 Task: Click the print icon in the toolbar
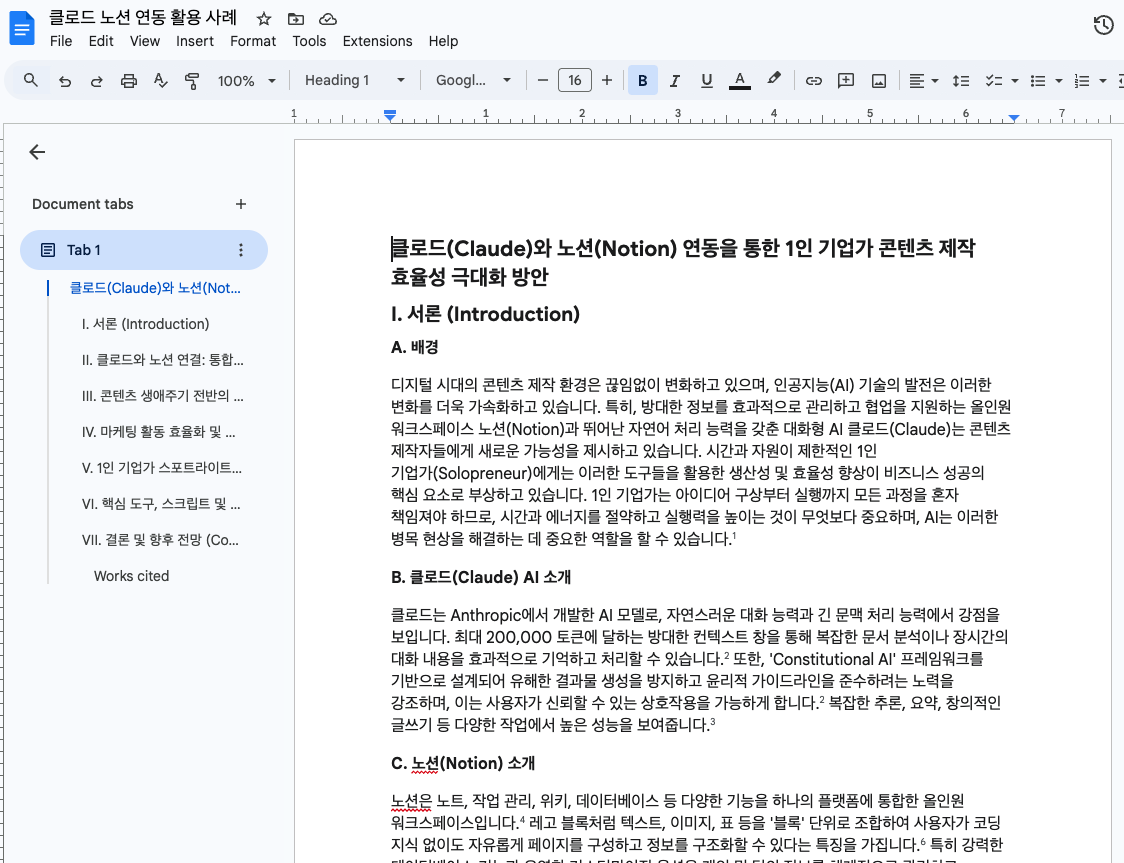click(x=128, y=79)
